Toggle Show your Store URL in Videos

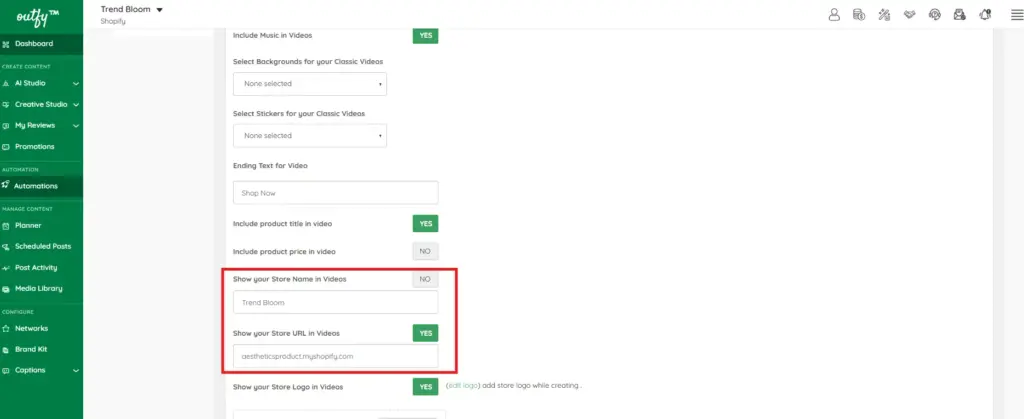[425, 333]
